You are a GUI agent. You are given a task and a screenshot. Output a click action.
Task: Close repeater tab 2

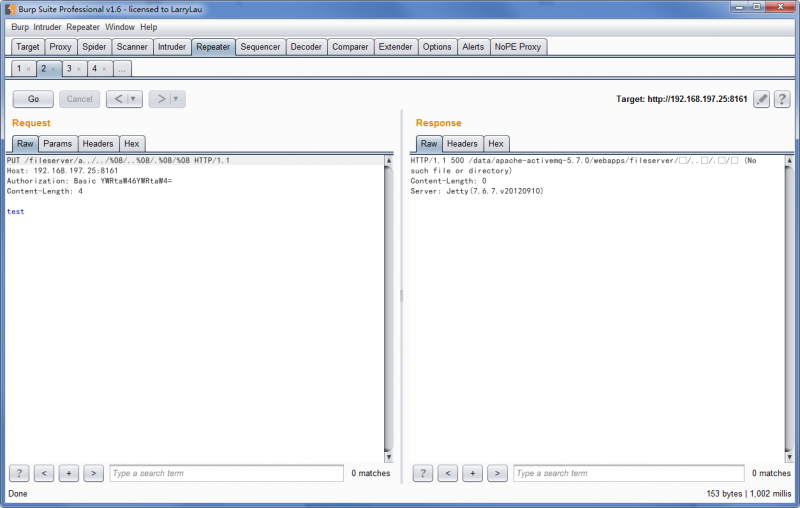click(53, 69)
